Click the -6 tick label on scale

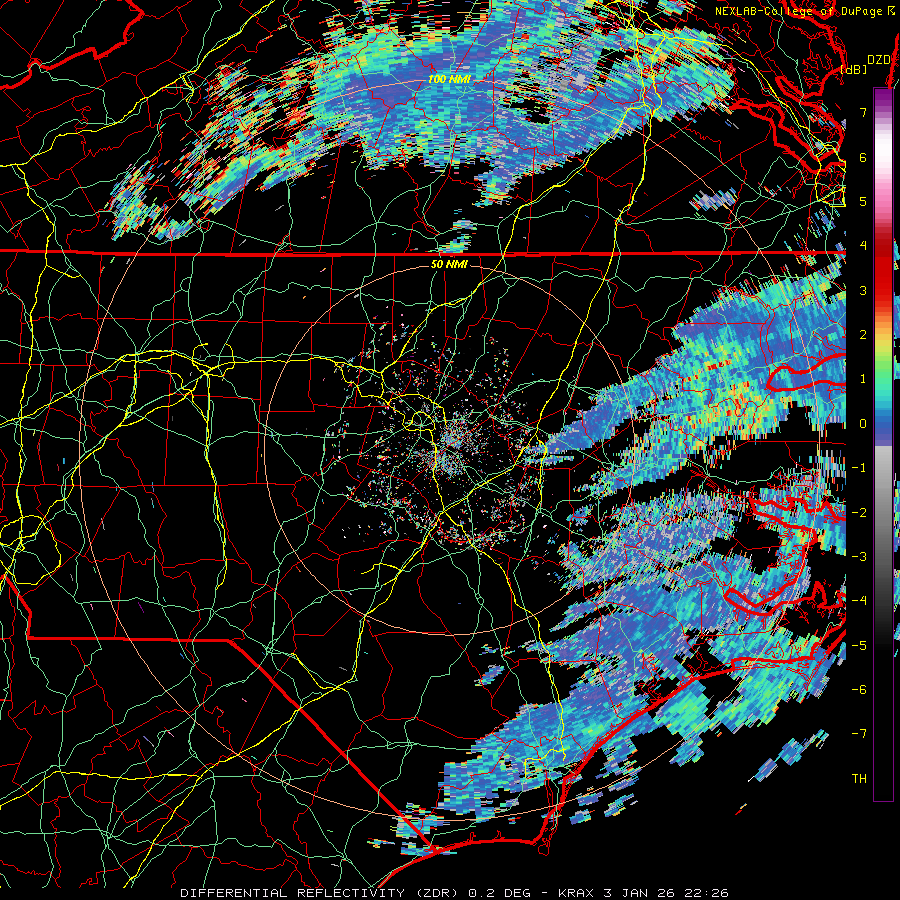tap(859, 690)
